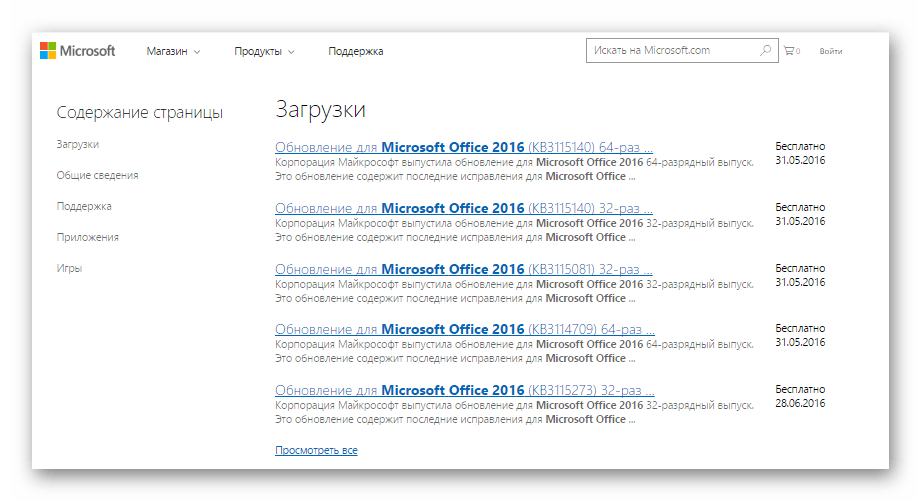The height and width of the screenshot is (501, 921).
Task: Open the KB3115081 update link
Action: pos(463,269)
